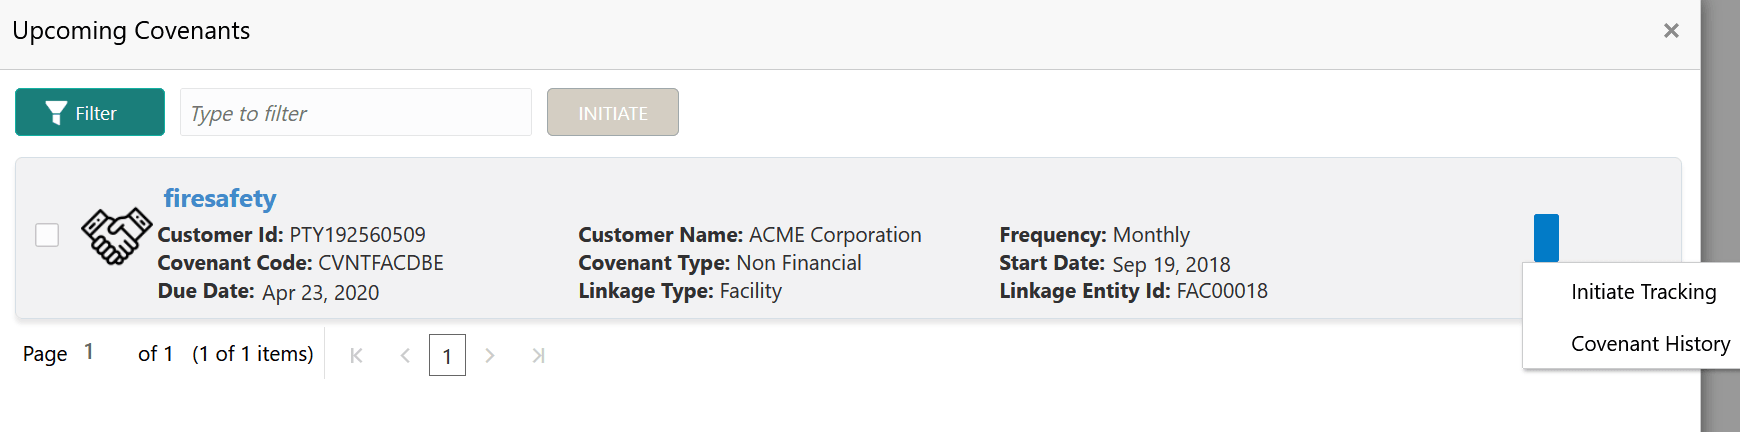
Task: Choose Initiate Tracking from menu
Action: point(1643,292)
